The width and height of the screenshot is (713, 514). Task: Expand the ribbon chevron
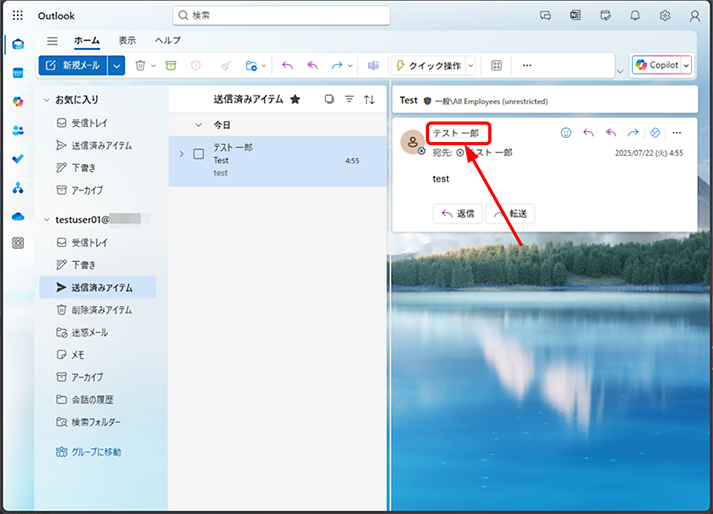click(x=619, y=71)
